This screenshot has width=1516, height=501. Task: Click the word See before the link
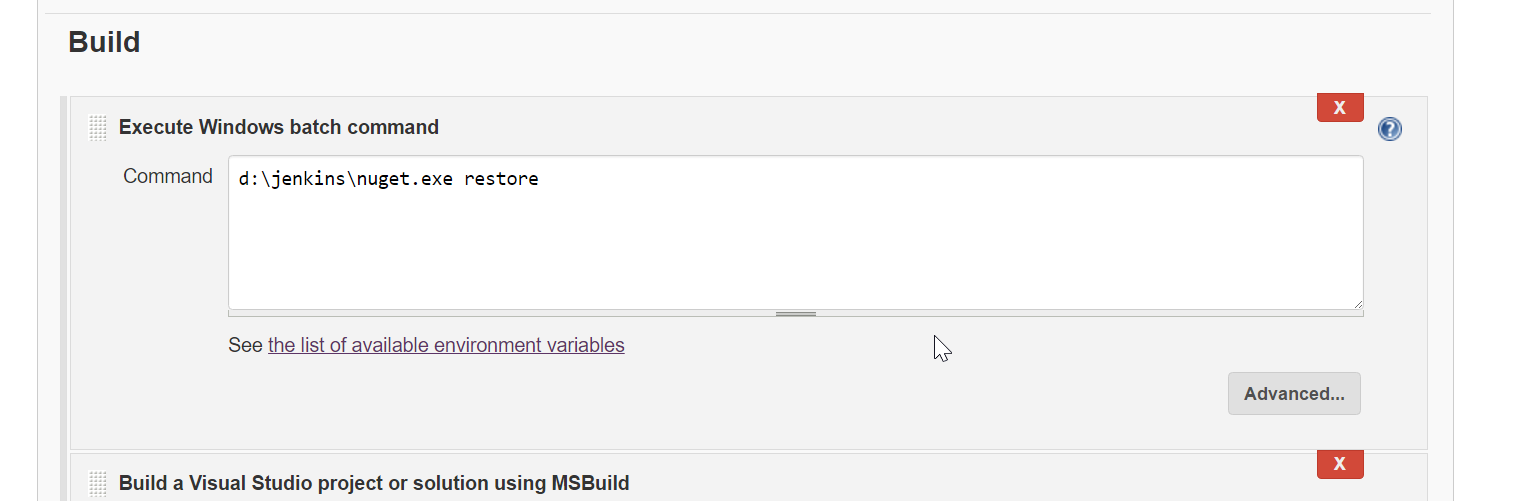[245, 345]
